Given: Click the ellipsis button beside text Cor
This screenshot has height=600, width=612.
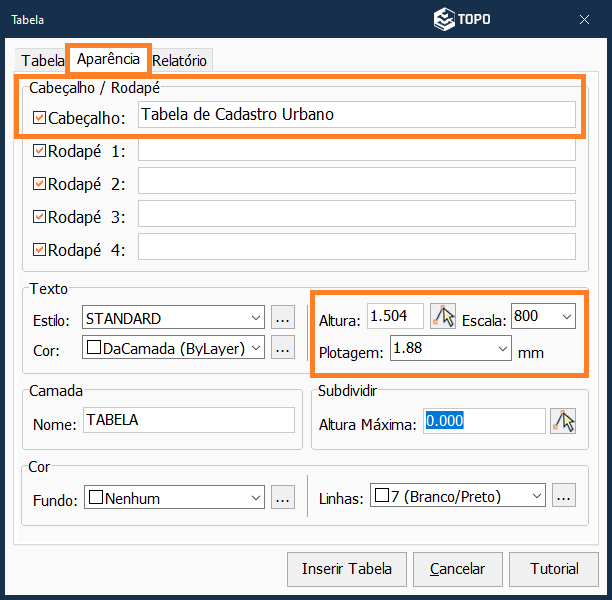Looking at the screenshot, I should coord(283,347).
